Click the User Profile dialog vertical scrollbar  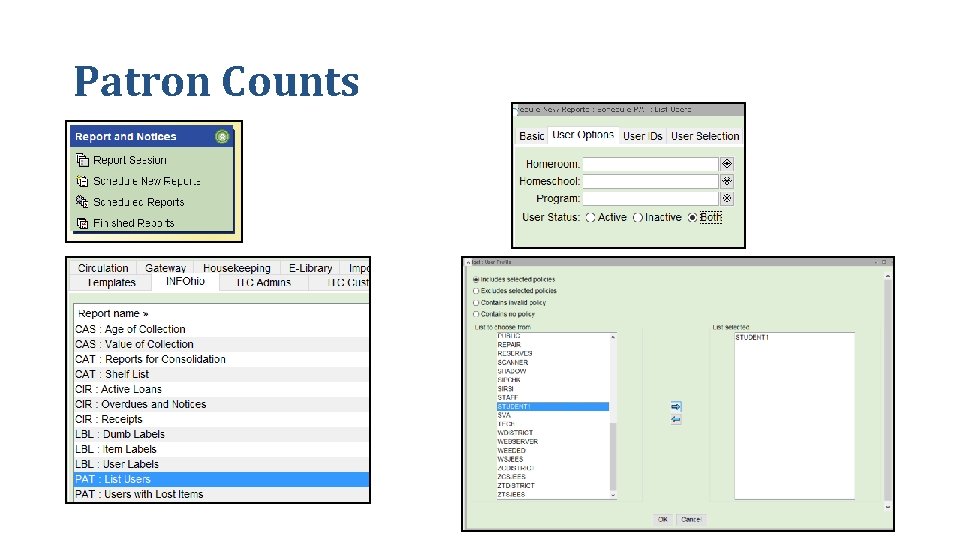click(x=887, y=392)
